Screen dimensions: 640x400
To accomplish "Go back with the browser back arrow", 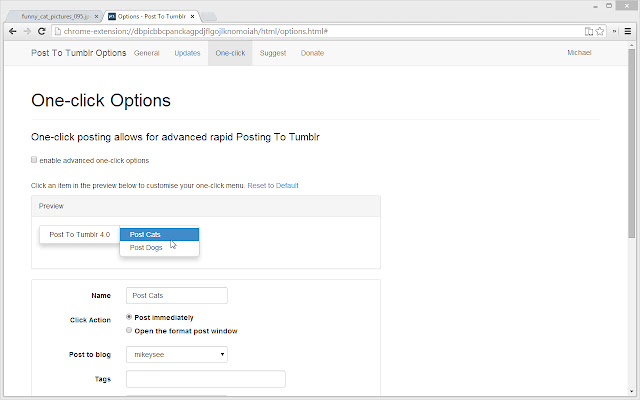I will (x=13, y=31).
